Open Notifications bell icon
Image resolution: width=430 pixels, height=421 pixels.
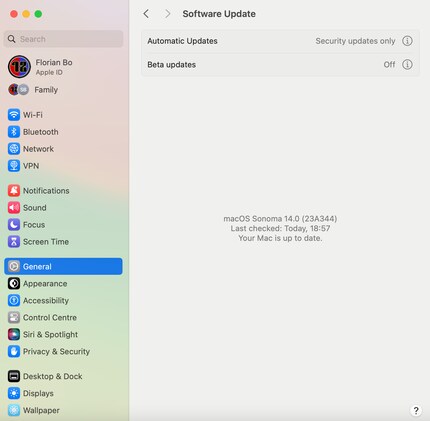pos(14,191)
